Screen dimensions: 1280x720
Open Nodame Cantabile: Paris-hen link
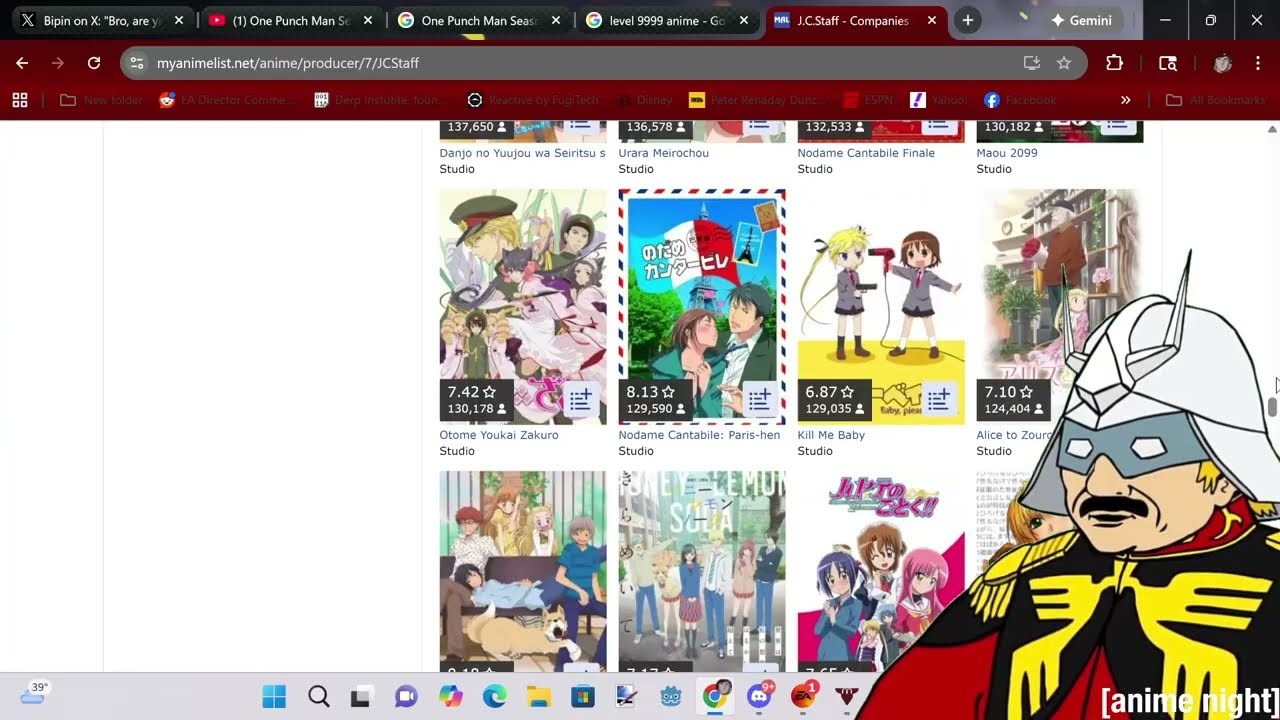pyautogui.click(x=699, y=435)
